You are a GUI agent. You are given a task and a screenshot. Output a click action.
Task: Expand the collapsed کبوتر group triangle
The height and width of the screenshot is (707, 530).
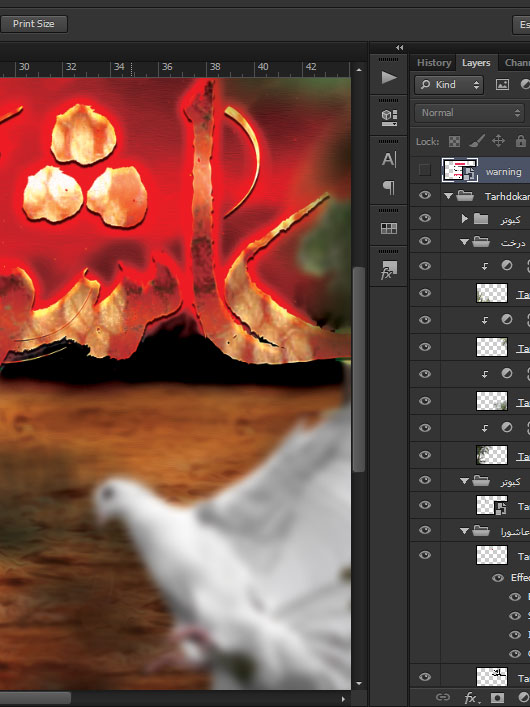tap(465, 219)
